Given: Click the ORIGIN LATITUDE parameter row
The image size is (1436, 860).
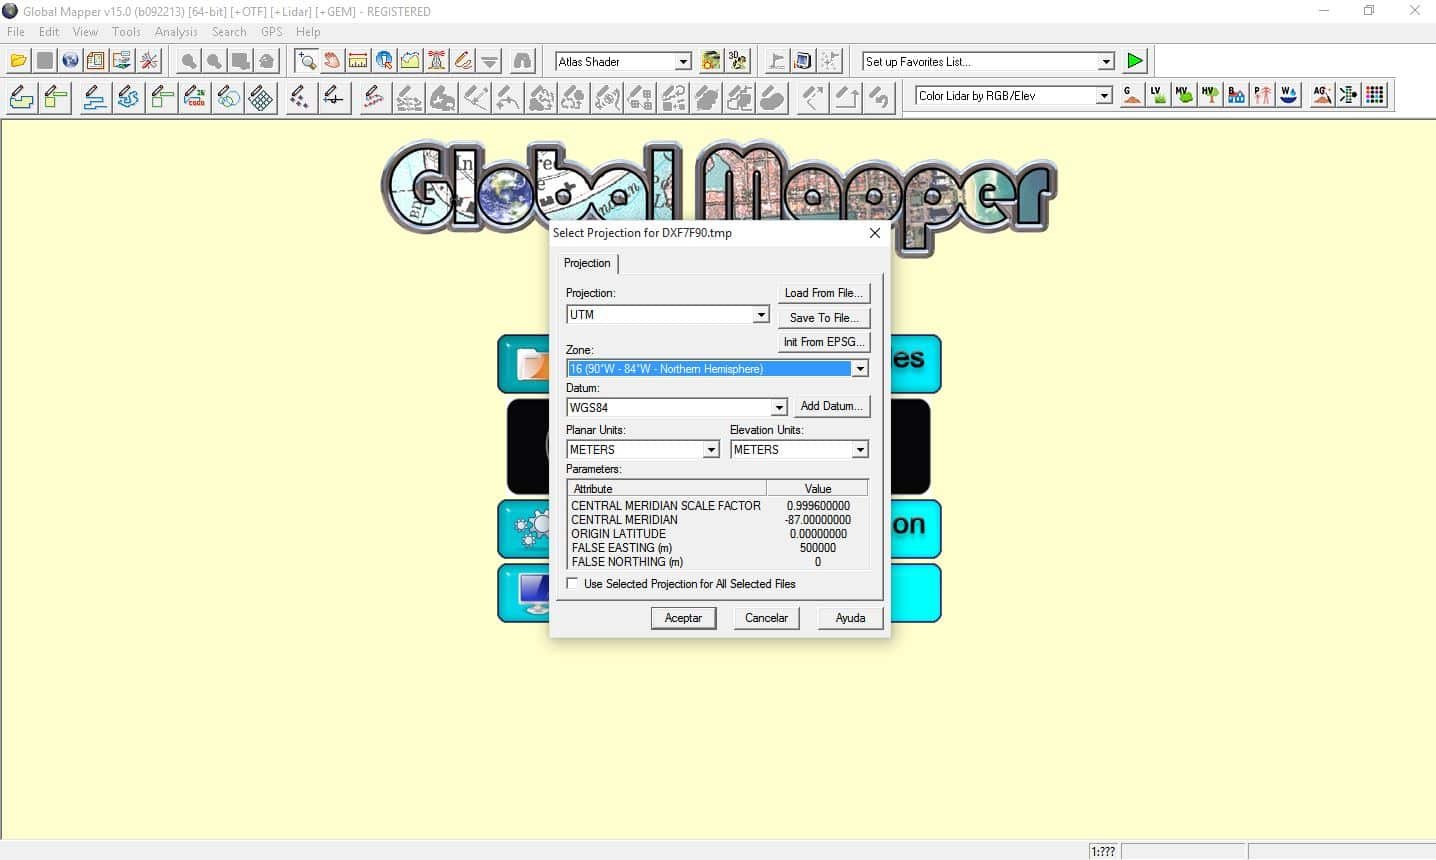Looking at the screenshot, I should click(x=717, y=534).
